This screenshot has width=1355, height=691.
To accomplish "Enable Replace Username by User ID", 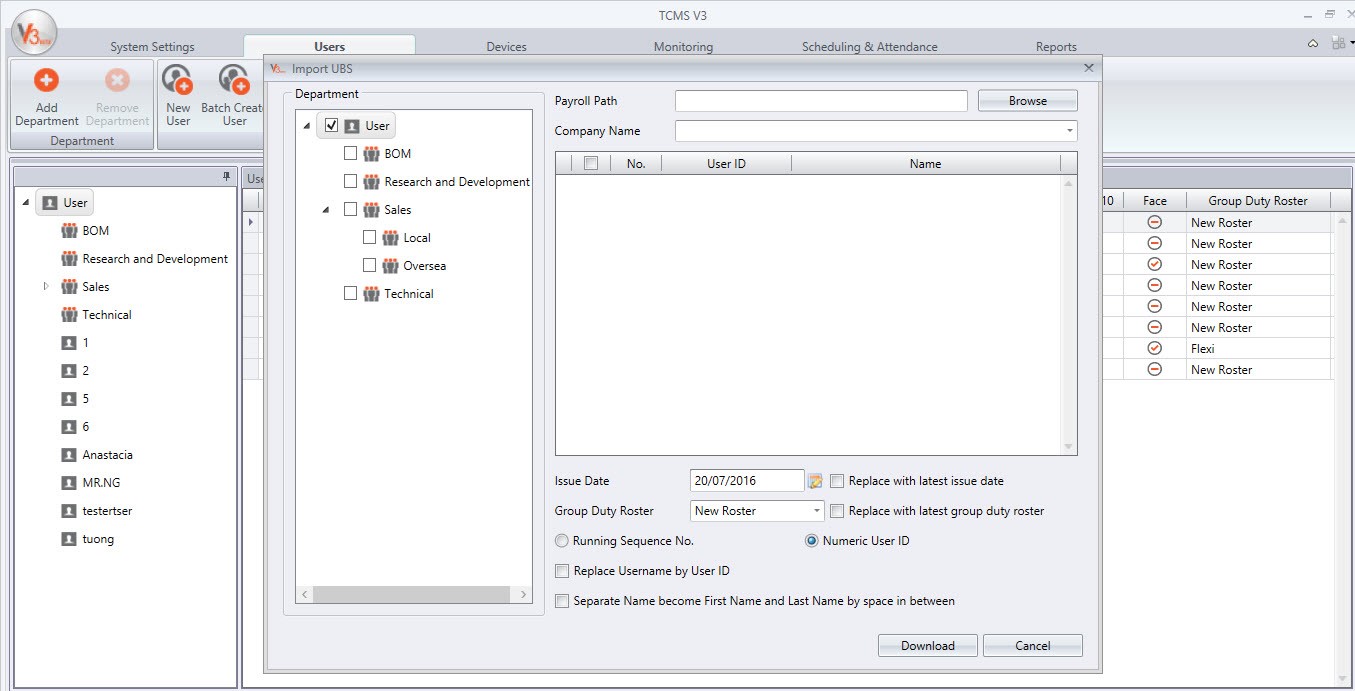I will coord(562,571).
